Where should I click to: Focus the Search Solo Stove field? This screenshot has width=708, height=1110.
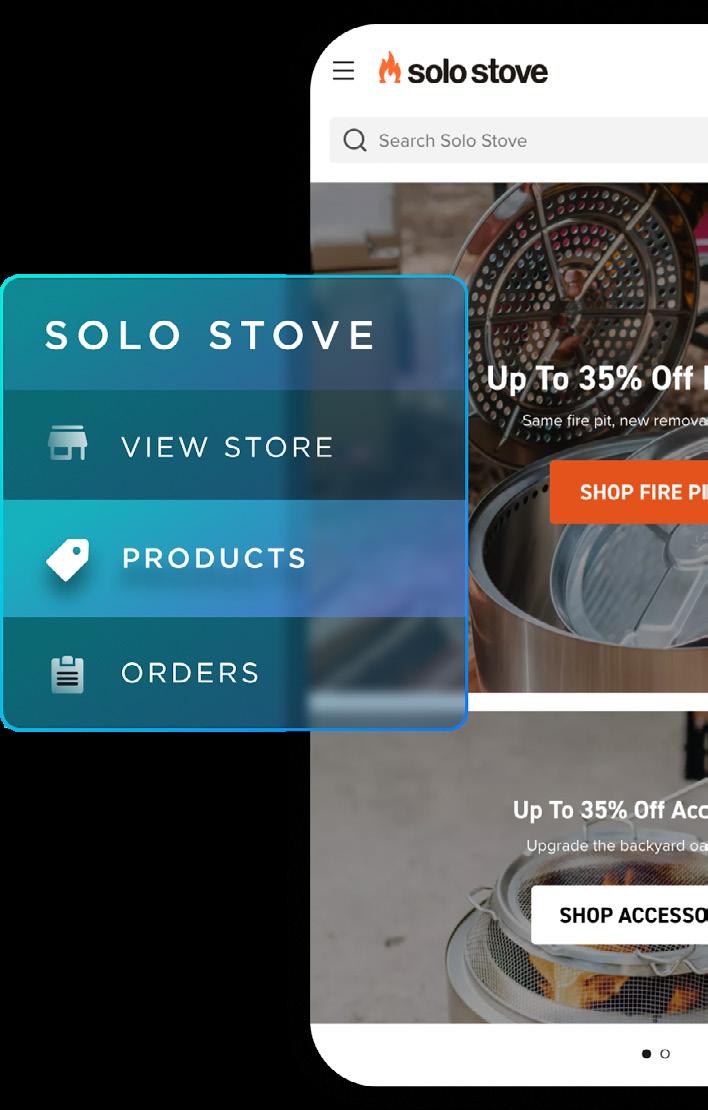tap(518, 140)
